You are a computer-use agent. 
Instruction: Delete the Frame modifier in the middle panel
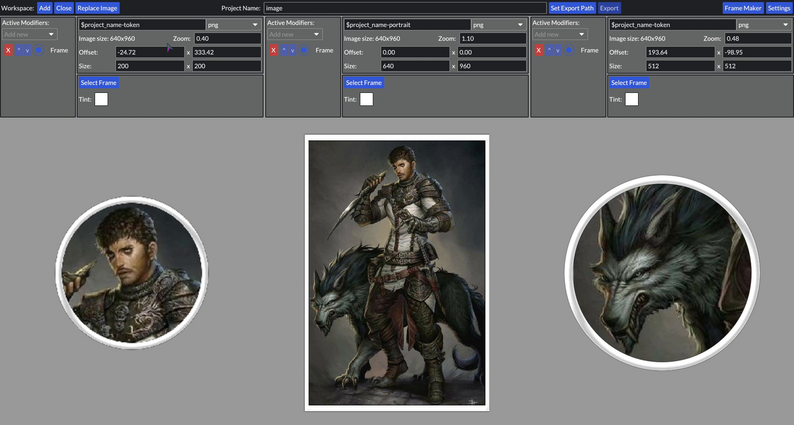point(273,49)
